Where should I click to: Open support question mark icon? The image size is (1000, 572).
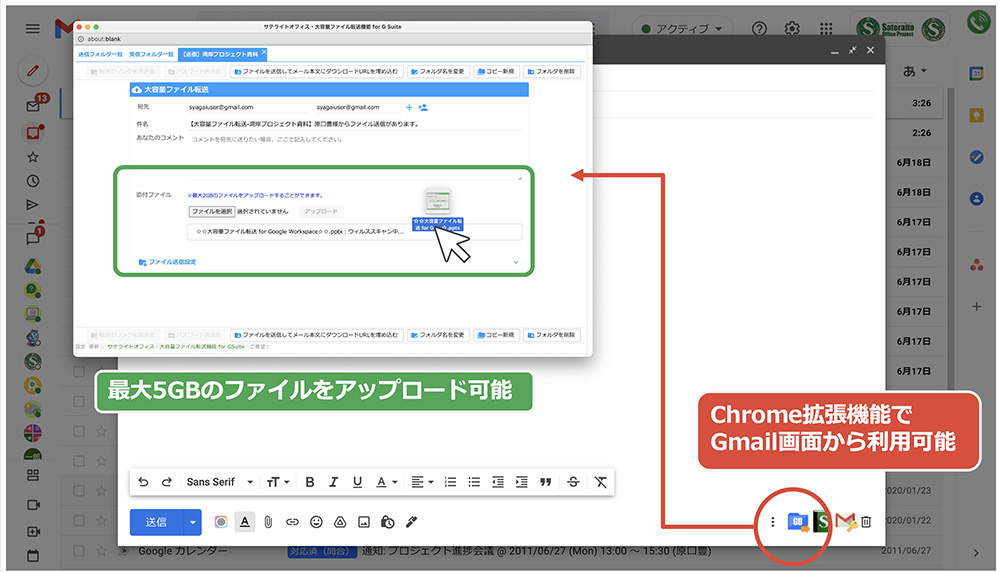[x=759, y=29]
